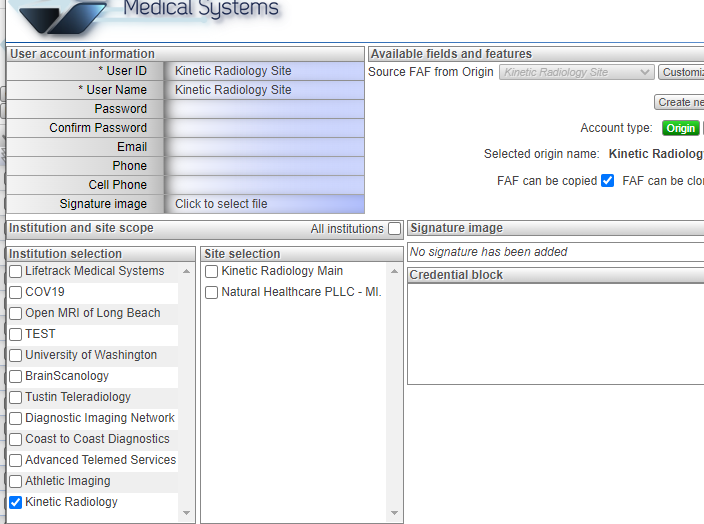The image size is (704, 524).
Task: Focus the Password input field
Action: click(x=264, y=109)
